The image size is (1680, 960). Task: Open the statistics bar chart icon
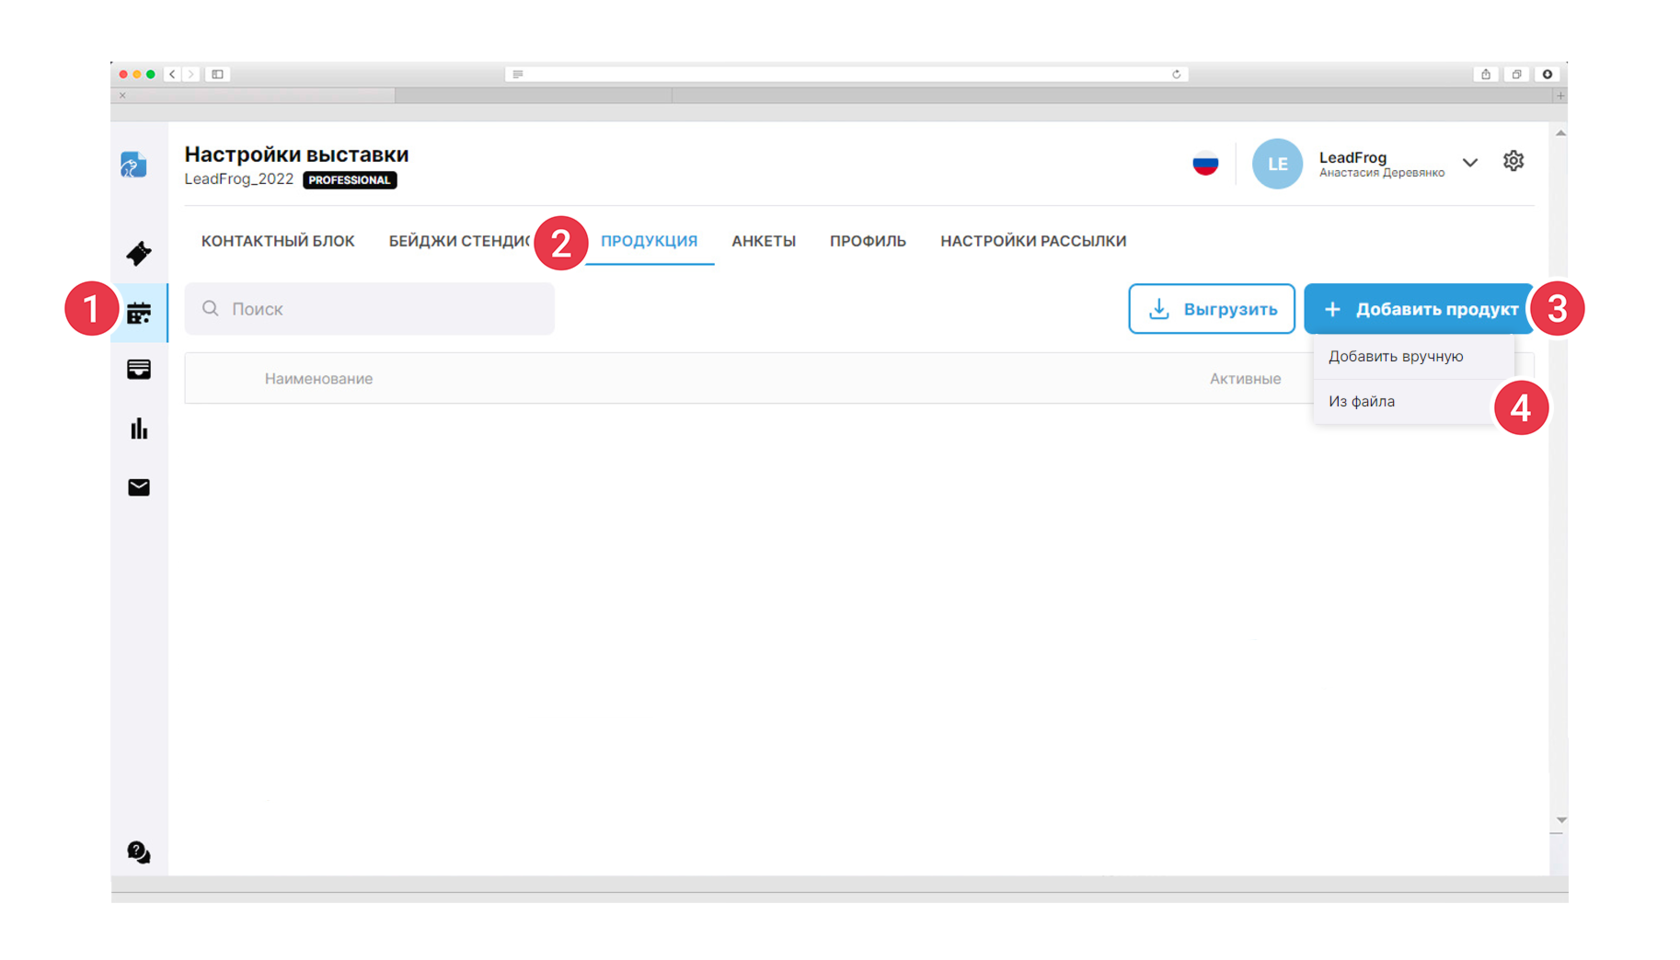coord(139,429)
